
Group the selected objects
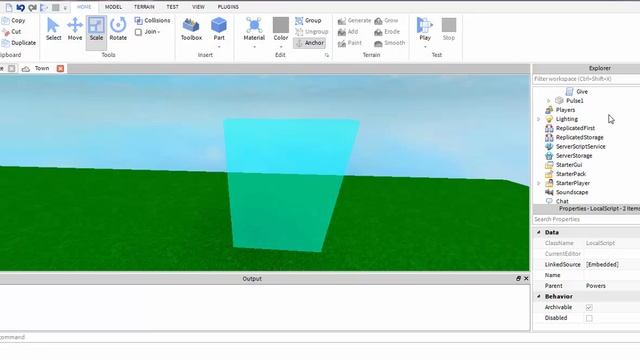pos(308,20)
